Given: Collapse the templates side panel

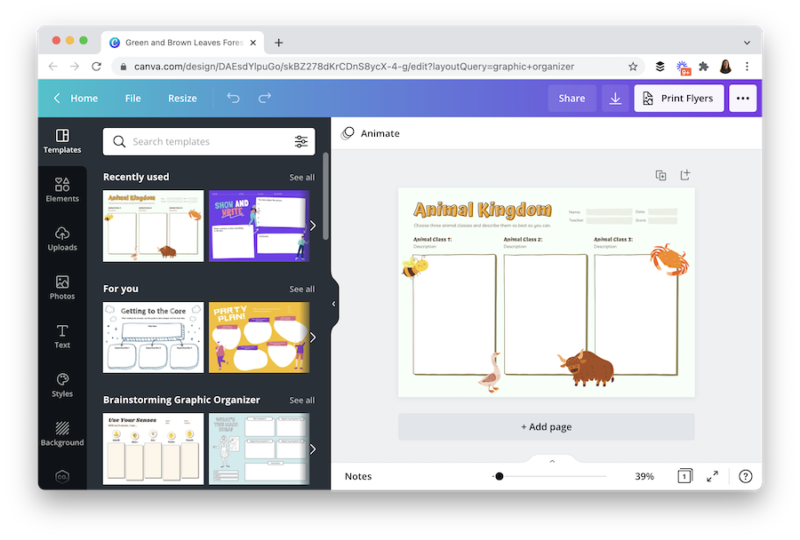Looking at the screenshot, I should point(334,304).
